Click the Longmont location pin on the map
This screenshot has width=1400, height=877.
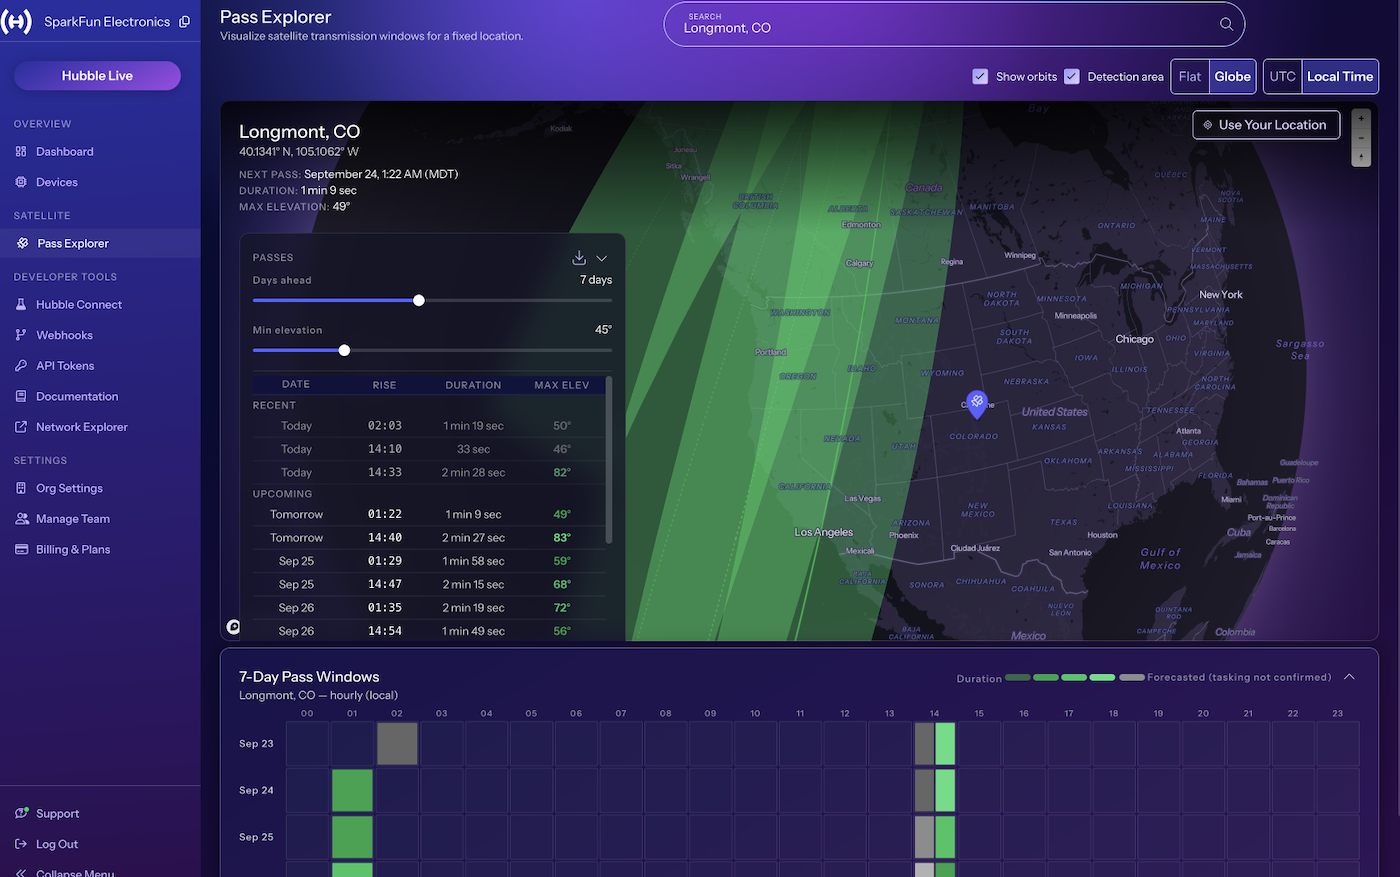click(x=977, y=403)
